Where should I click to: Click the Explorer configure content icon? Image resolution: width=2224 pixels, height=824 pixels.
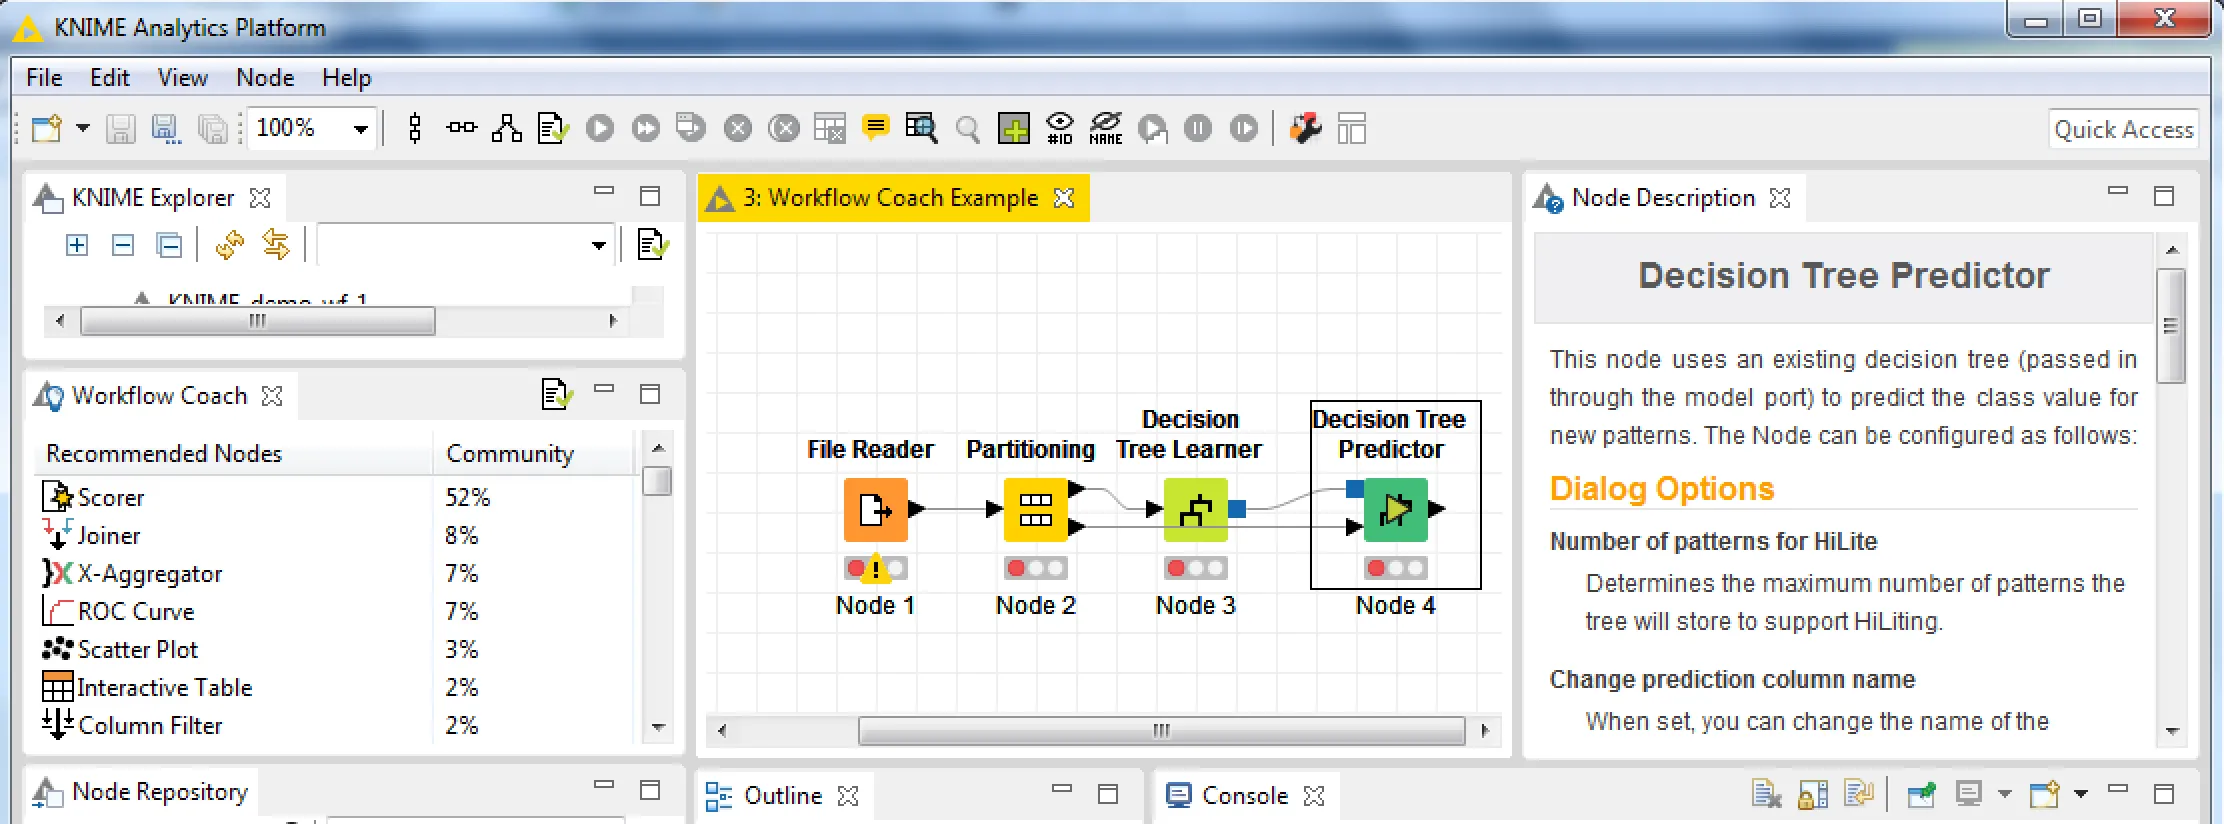pos(653,244)
